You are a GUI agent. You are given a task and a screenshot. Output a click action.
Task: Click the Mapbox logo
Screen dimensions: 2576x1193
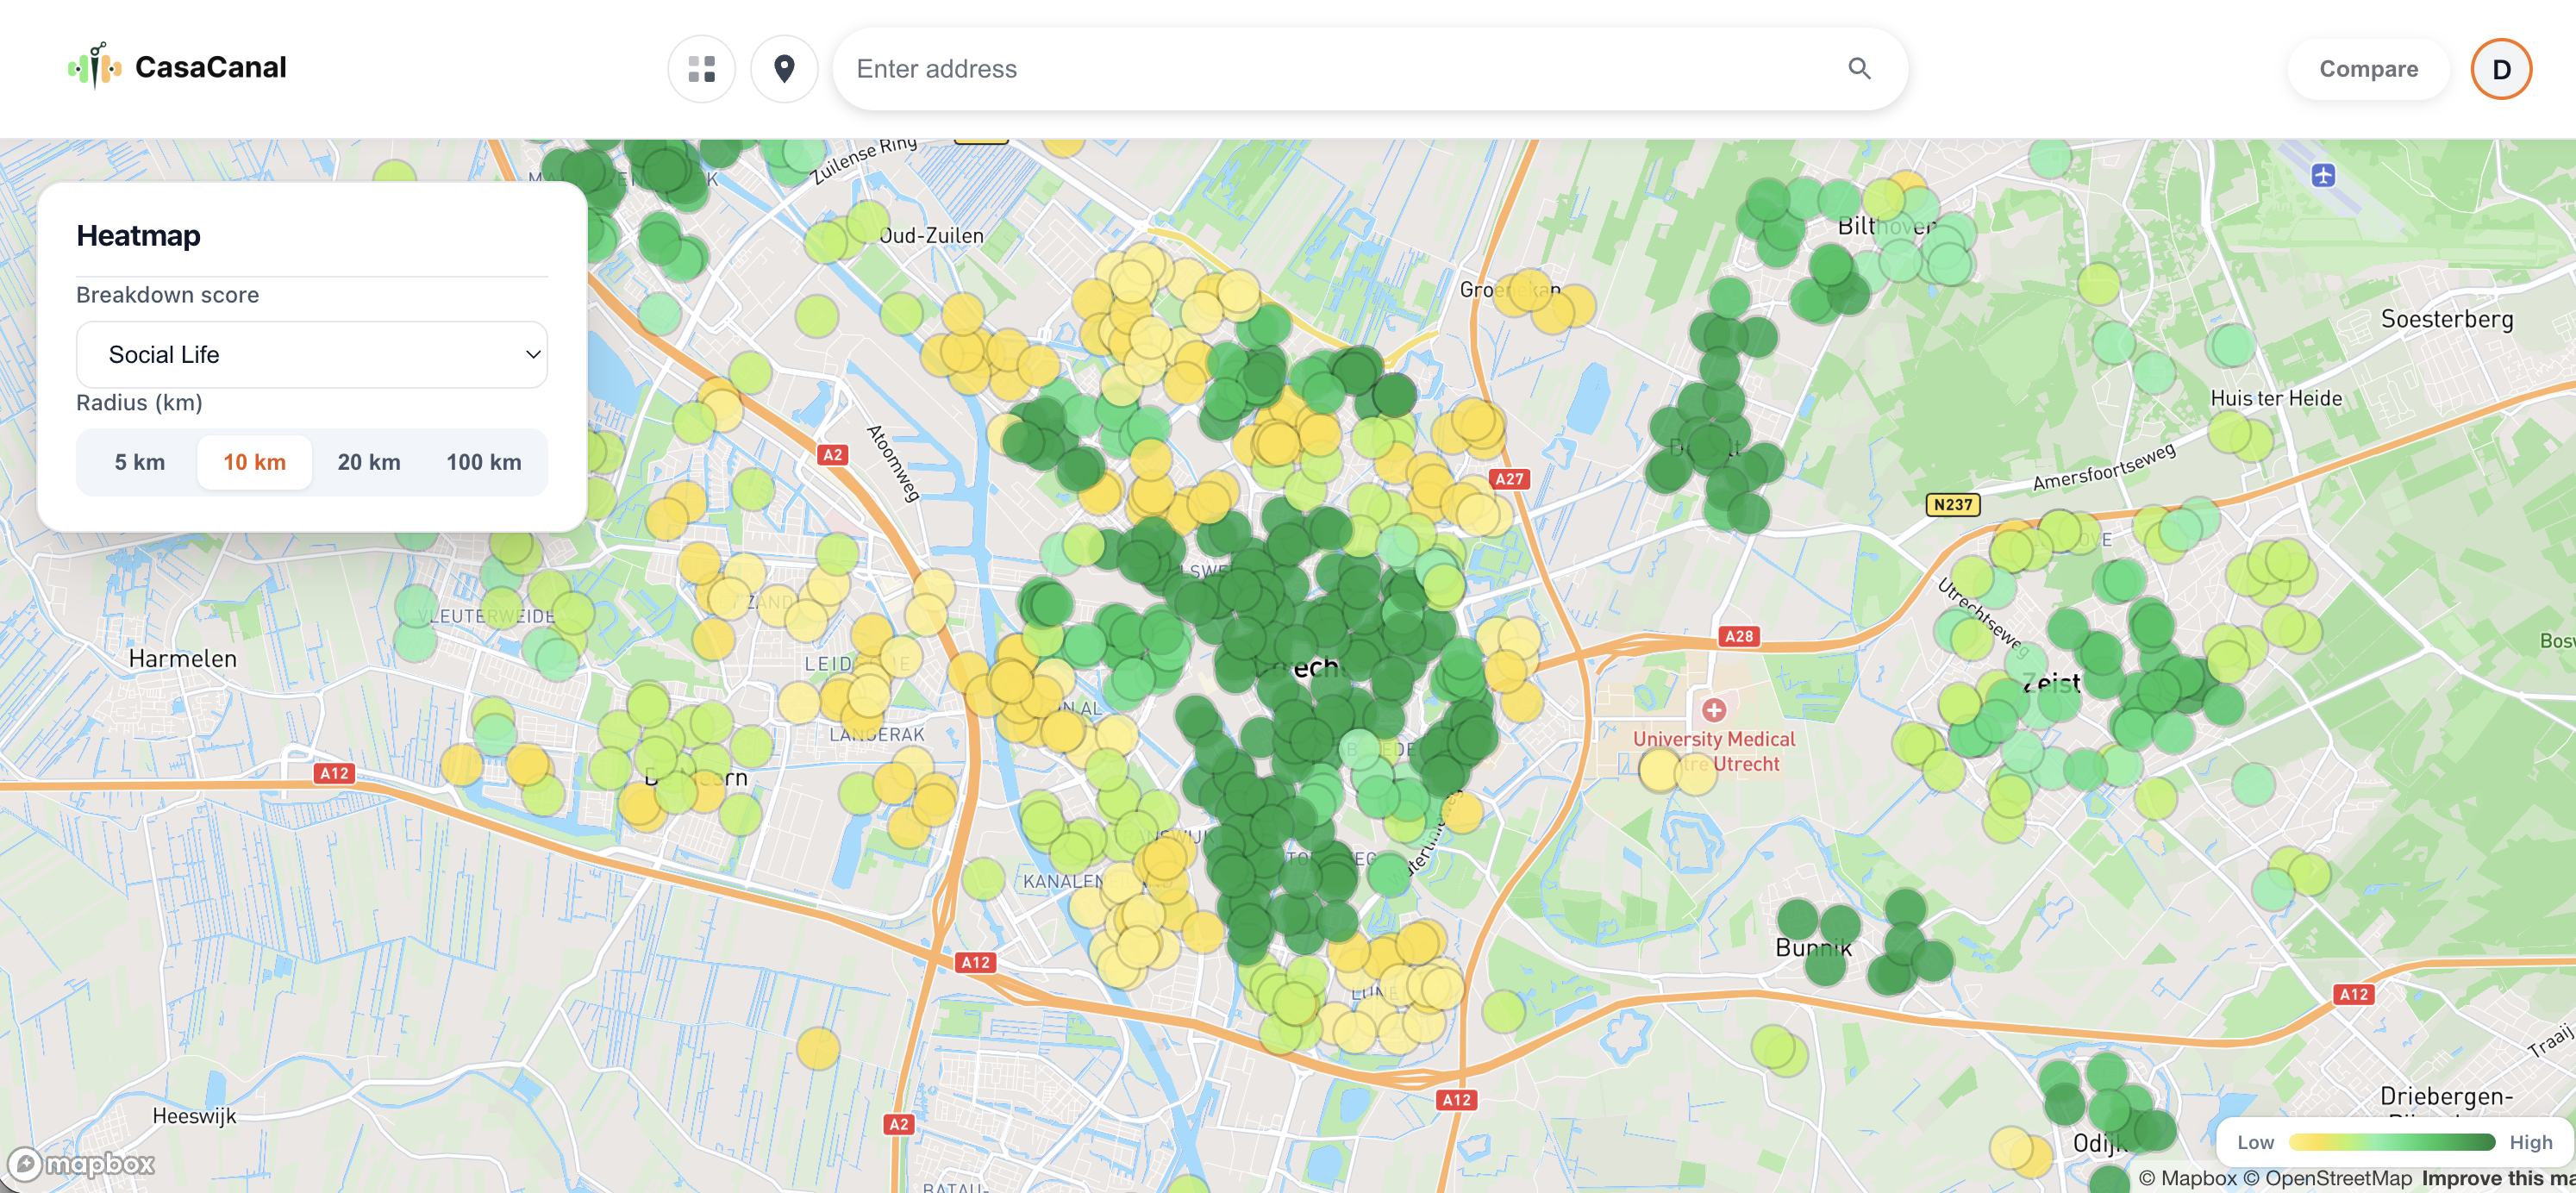82,1163
